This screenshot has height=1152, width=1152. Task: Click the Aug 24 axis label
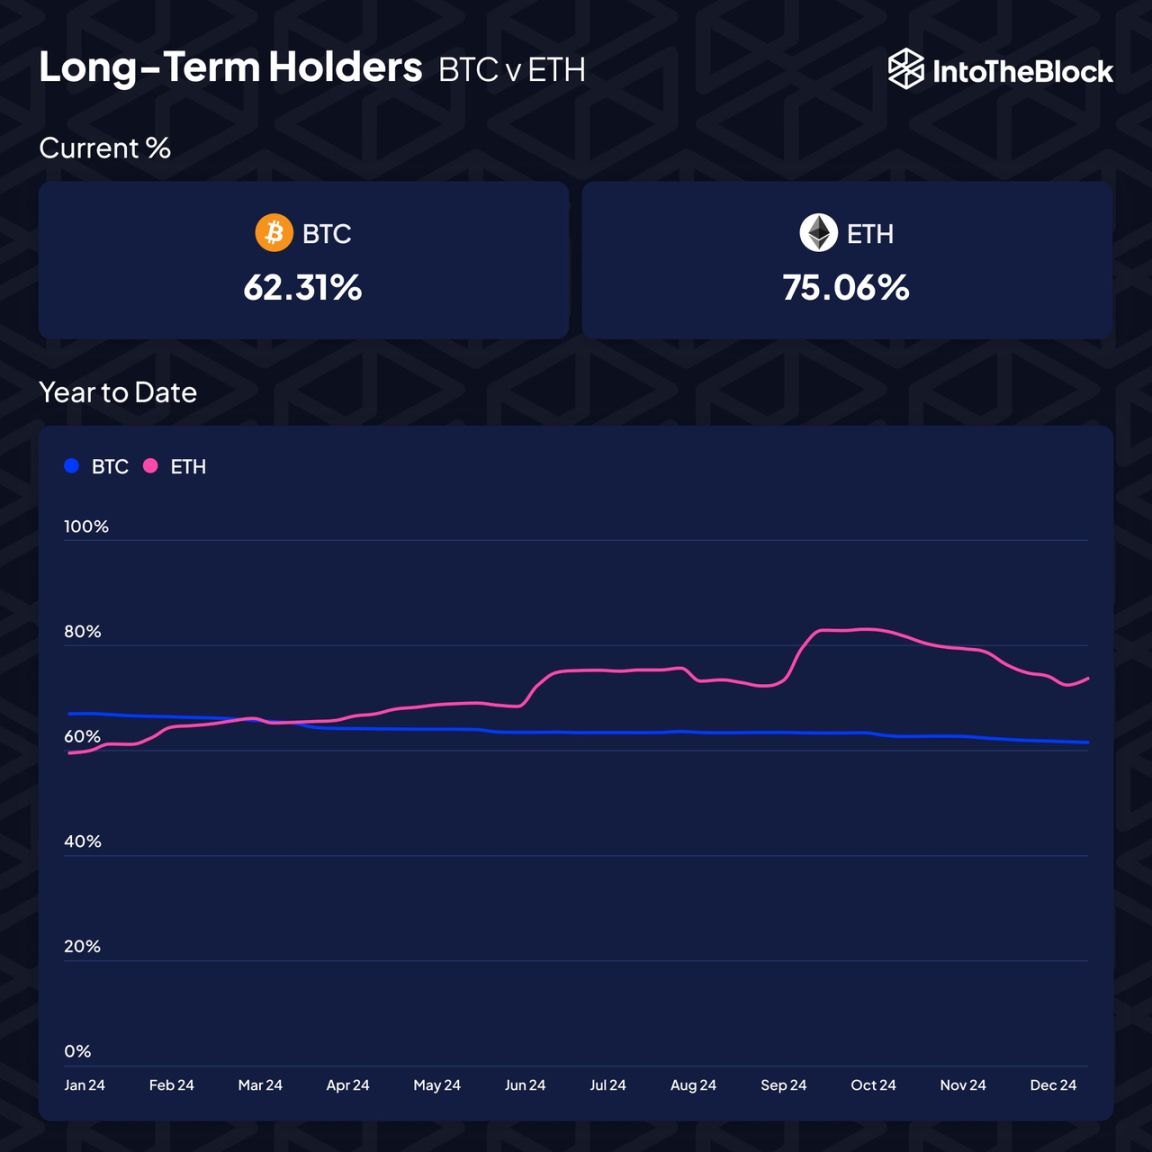[693, 1085]
